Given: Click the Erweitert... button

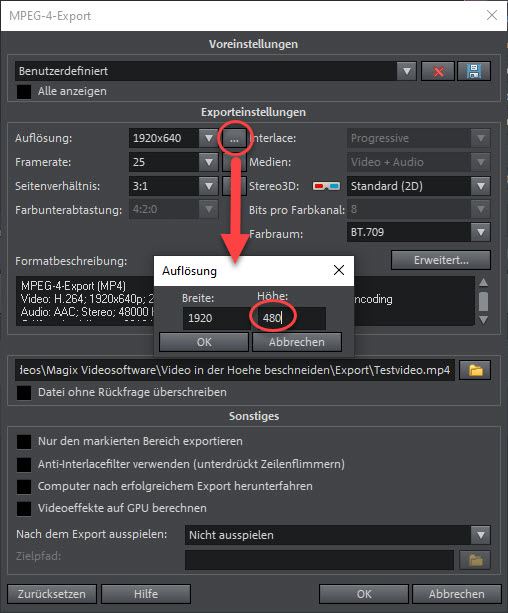Looking at the screenshot, I should point(441,260).
